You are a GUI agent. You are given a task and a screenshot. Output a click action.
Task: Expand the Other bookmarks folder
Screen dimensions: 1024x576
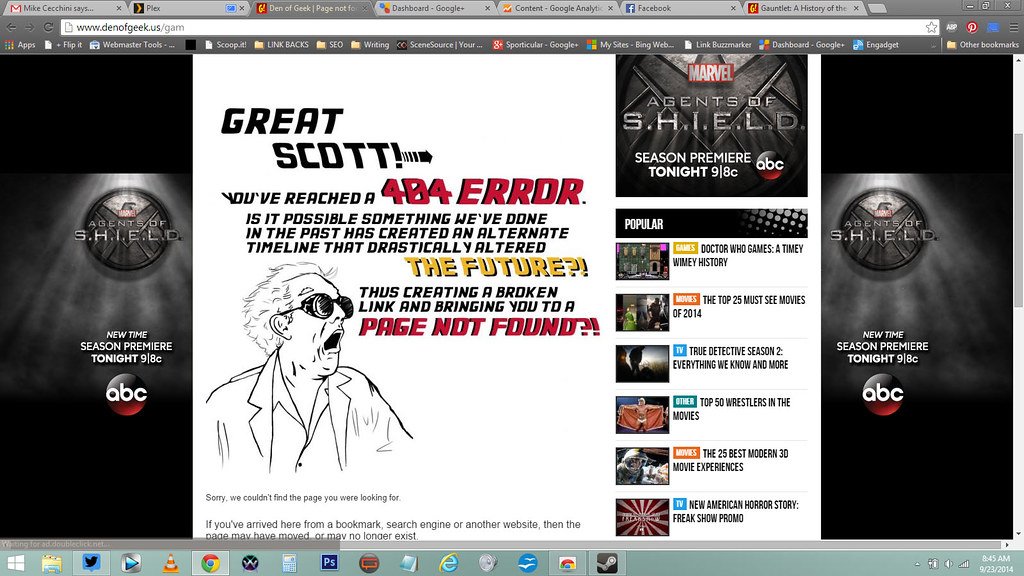tap(982, 45)
